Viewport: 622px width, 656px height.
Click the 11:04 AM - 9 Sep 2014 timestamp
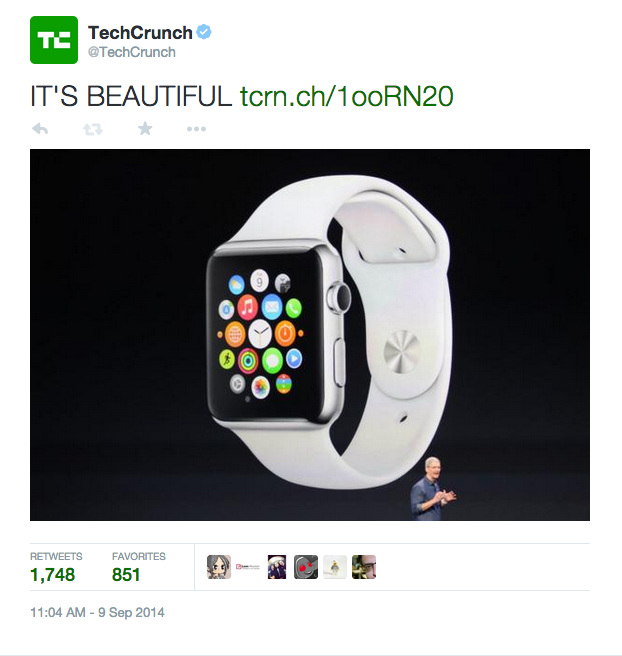(x=97, y=612)
